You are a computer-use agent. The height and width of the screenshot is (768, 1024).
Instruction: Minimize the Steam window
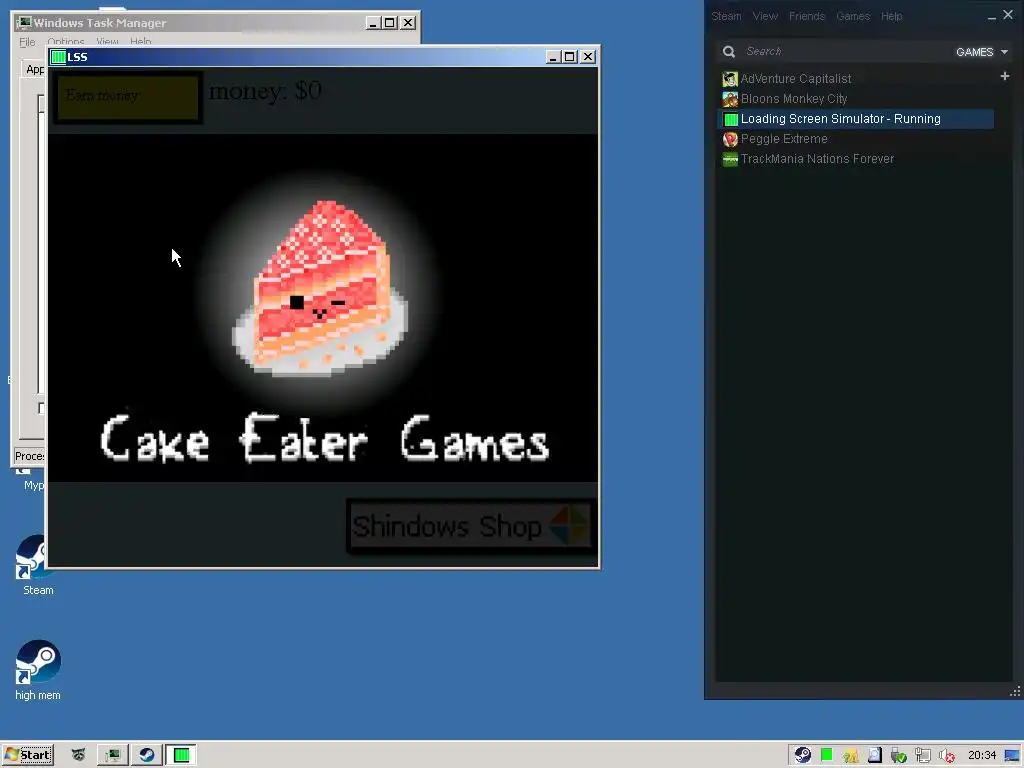[991, 17]
